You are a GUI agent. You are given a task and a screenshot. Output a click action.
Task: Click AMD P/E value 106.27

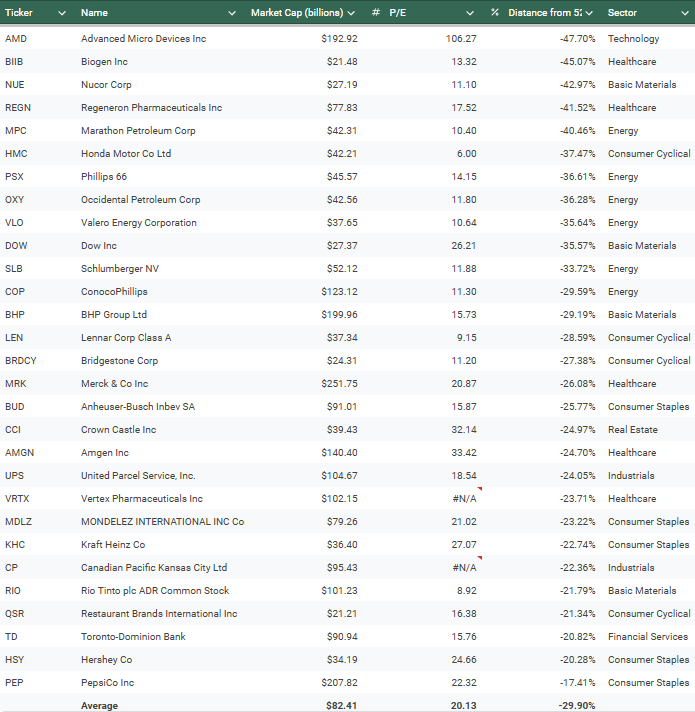coord(461,39)
